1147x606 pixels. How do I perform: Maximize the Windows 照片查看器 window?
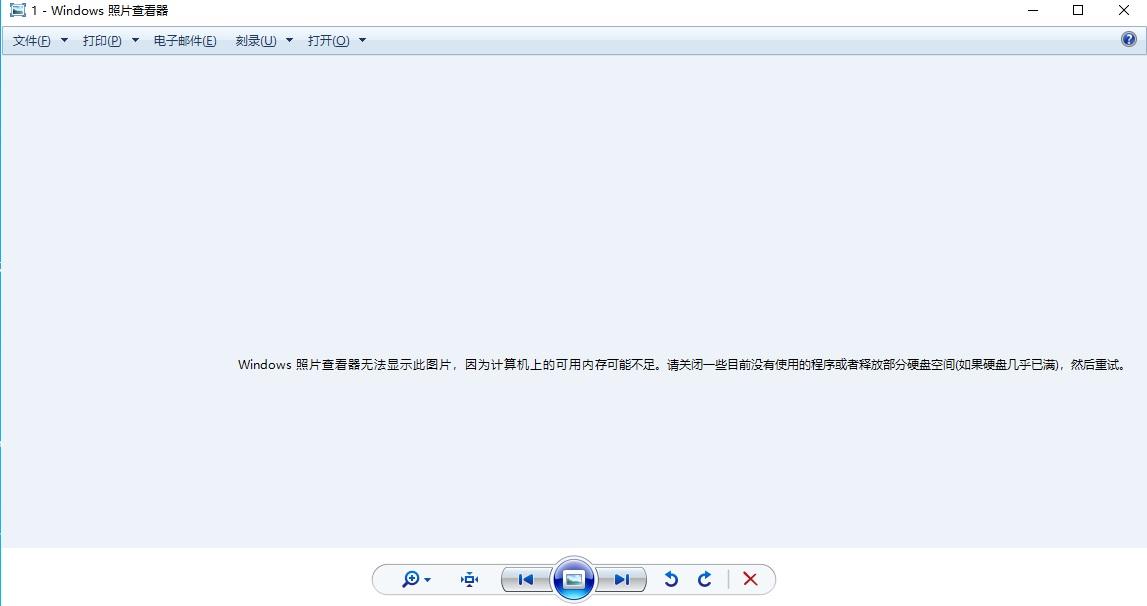click(x=1078, y=10)
